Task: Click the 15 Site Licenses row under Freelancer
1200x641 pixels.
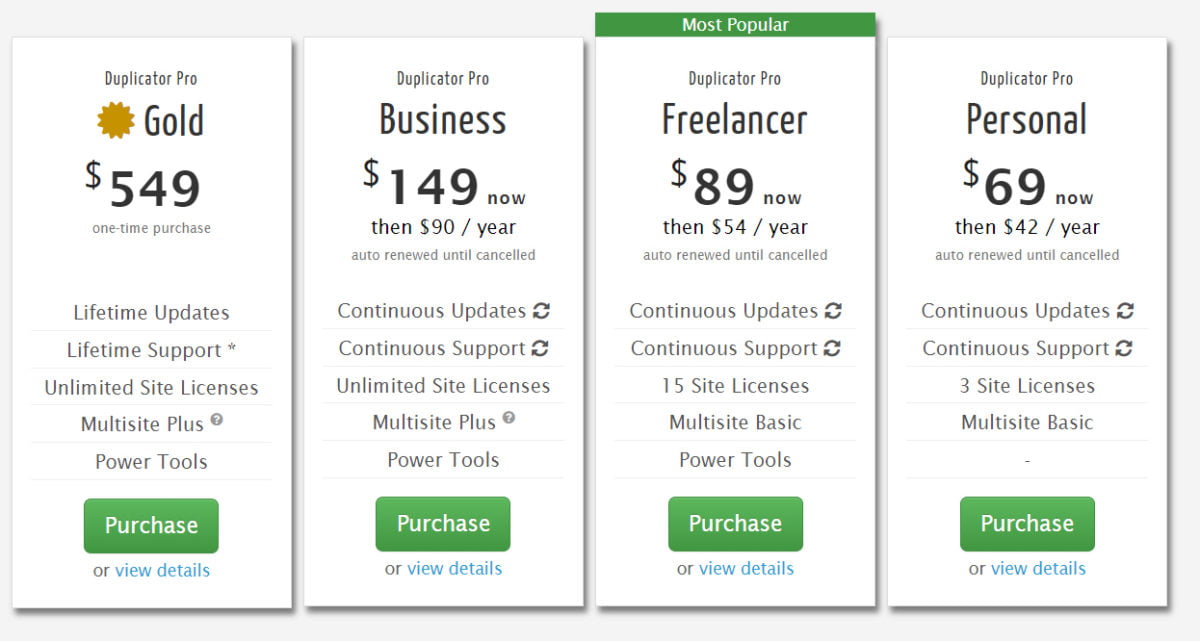Action: coord(735,385)
